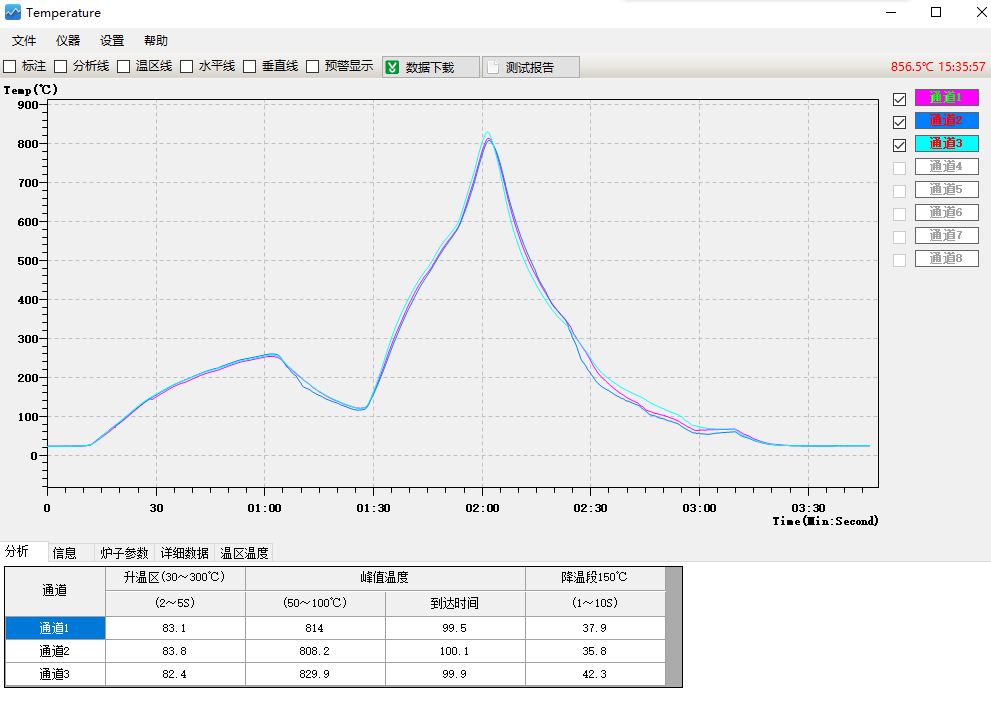Screen dimensions: 991x703
Task: Enable the 分析线 analysis line option
Action: tap(61, 66)
